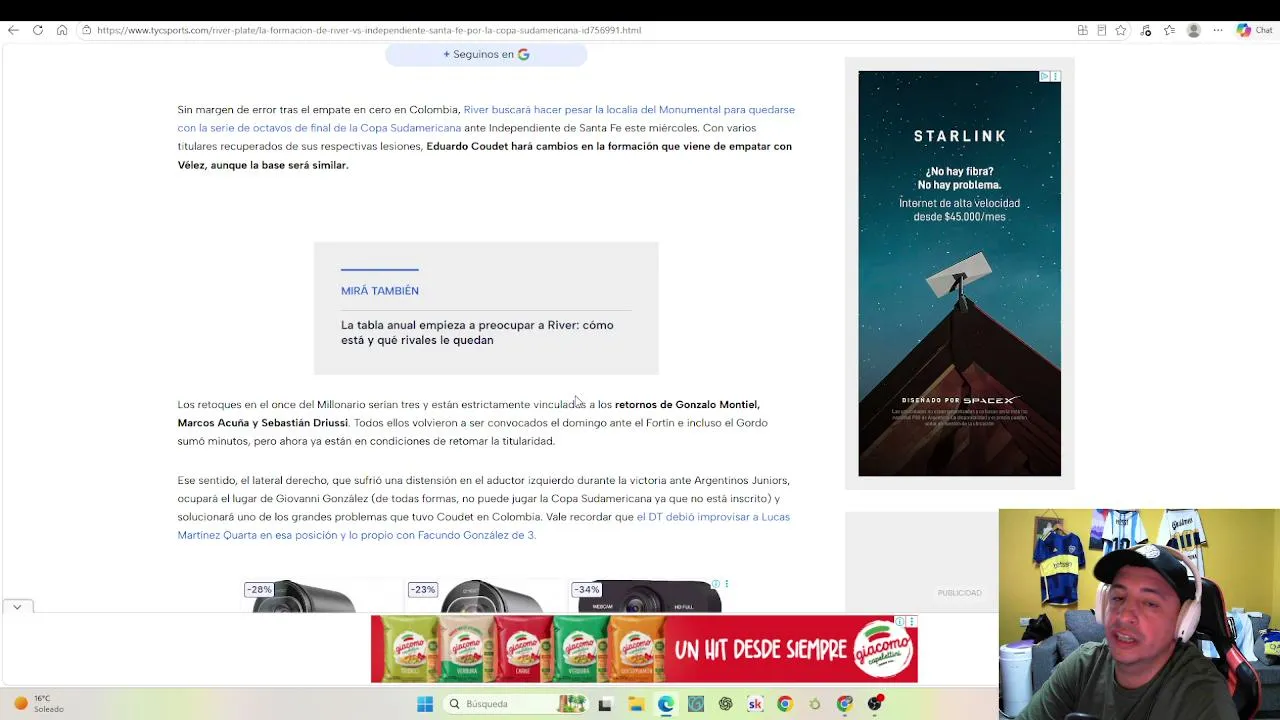Open the favorites list

tap(1169, 30)
